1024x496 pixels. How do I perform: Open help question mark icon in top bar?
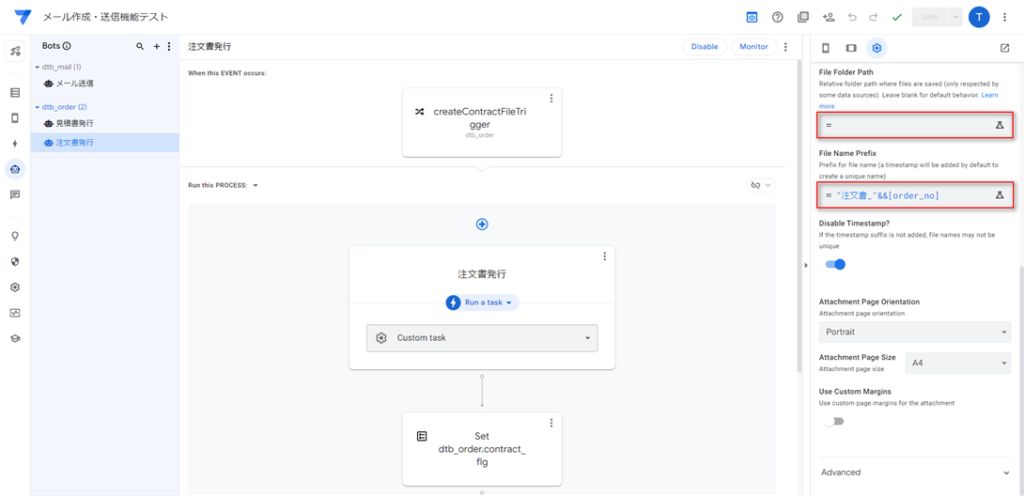(777, 18)
